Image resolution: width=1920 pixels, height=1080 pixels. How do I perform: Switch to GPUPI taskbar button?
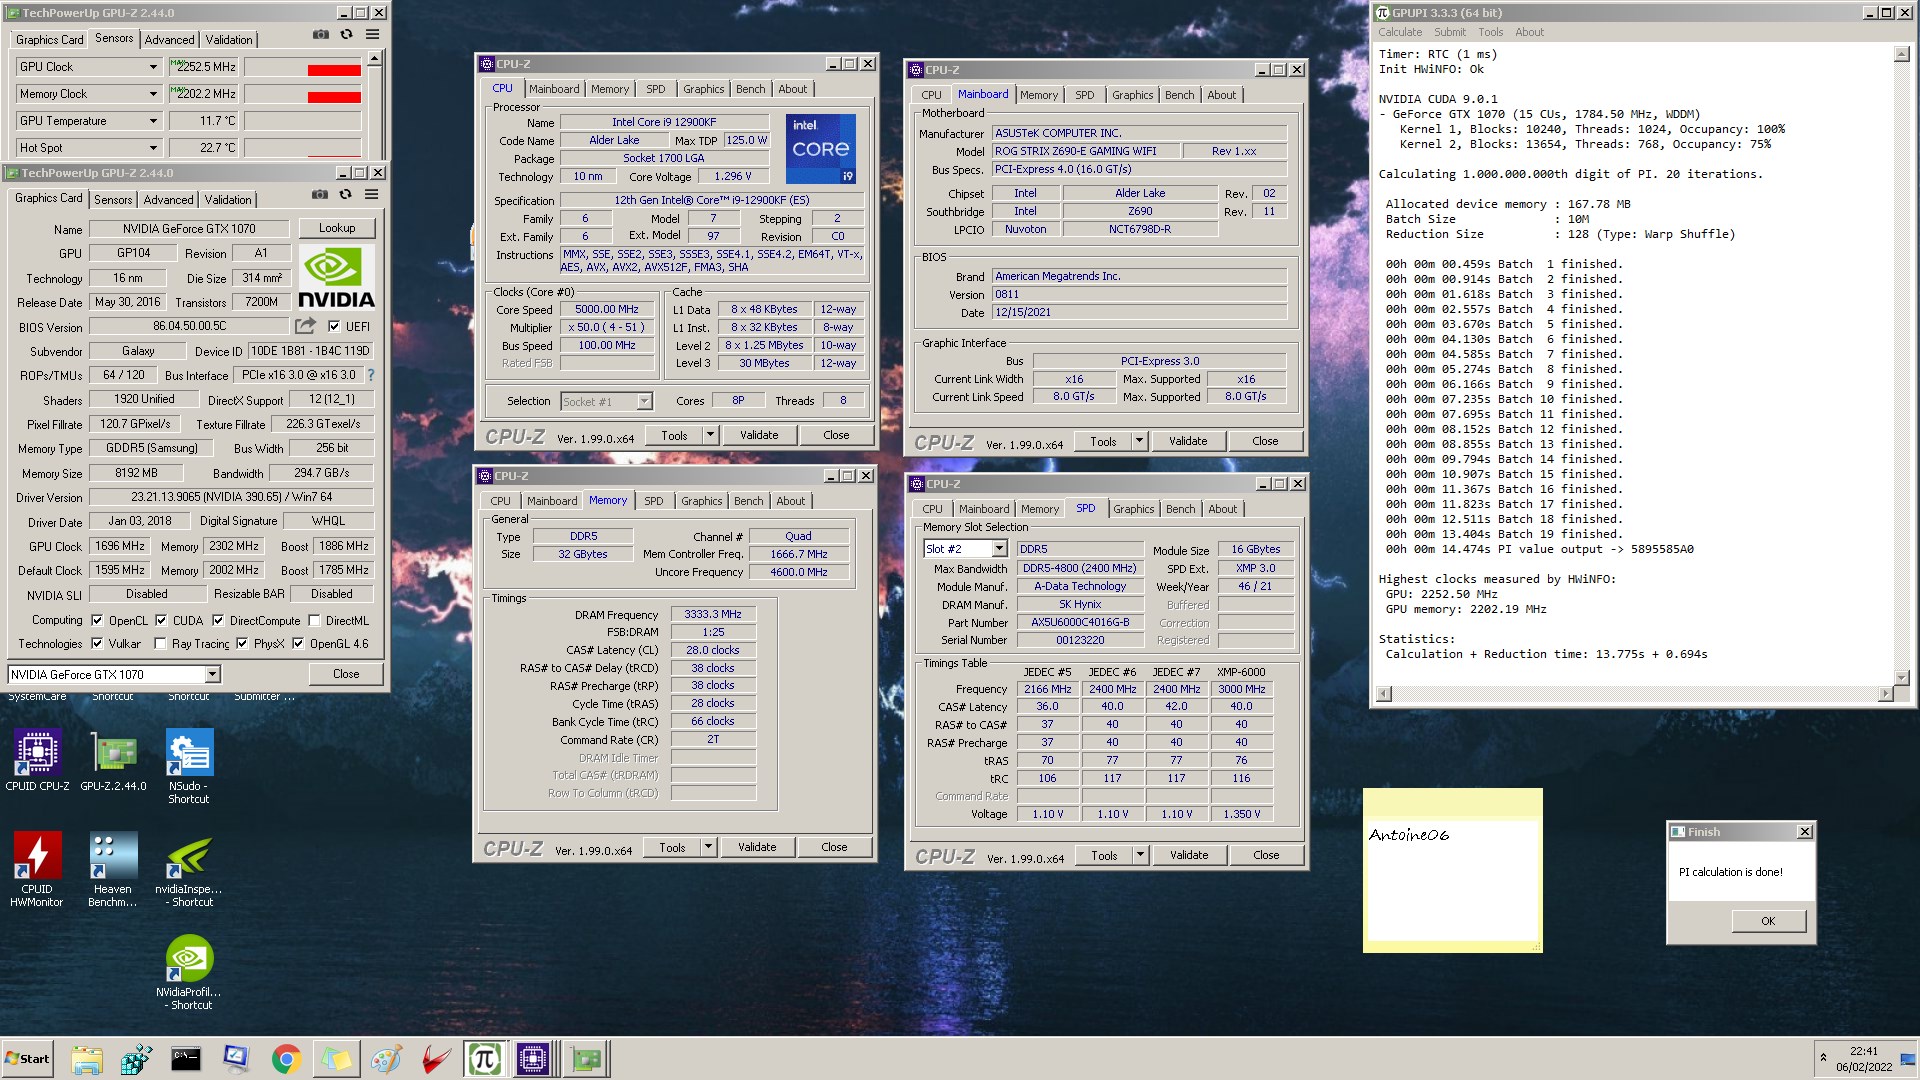coord(485,1059)
